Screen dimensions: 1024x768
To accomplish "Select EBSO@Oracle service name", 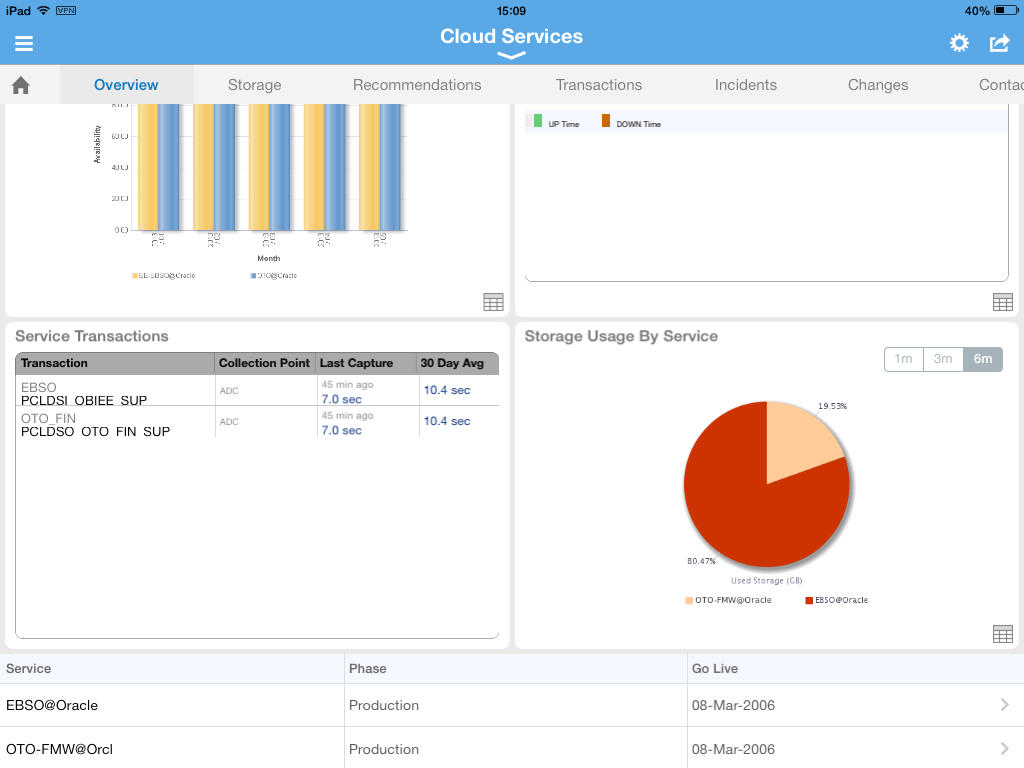I will [52, 705].
